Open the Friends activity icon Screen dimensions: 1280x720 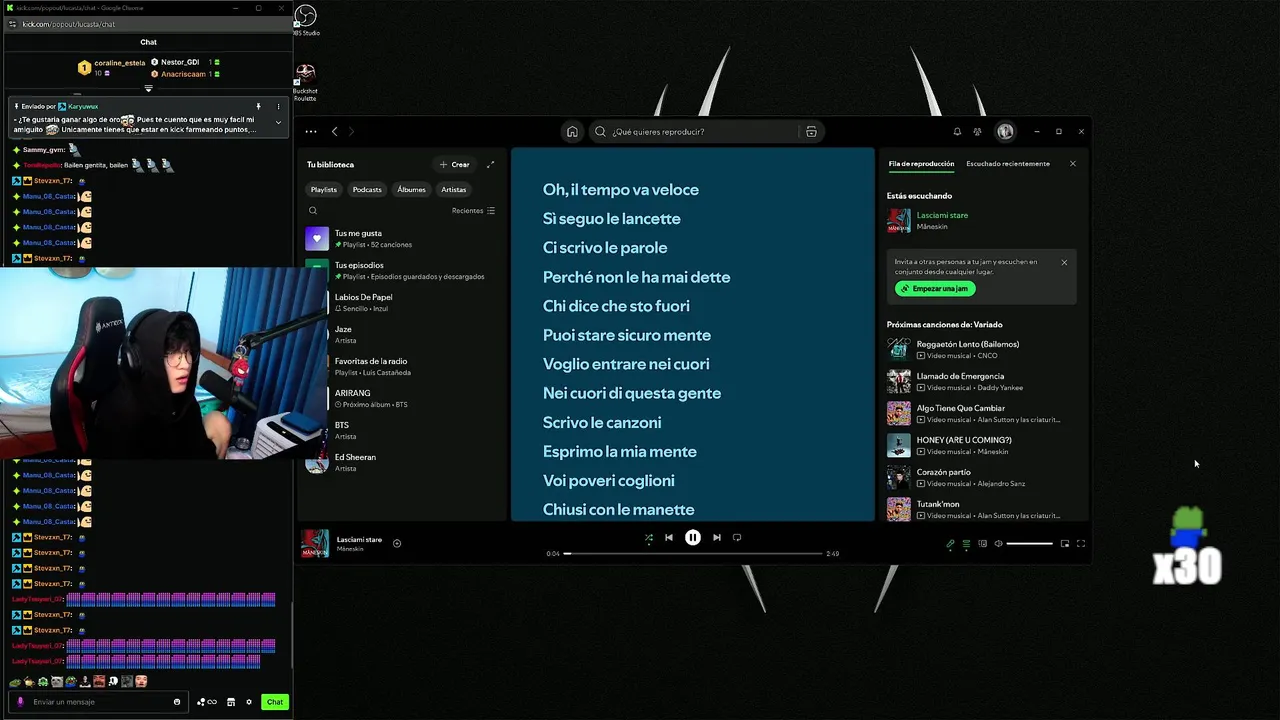[x=977, y=131]
